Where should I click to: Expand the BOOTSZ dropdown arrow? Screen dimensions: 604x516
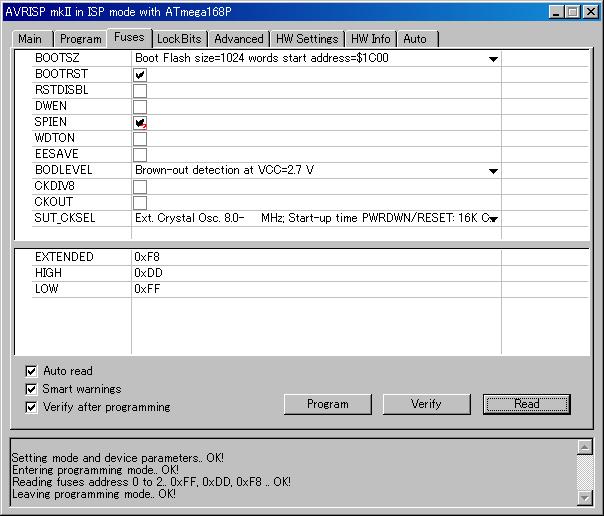pyautogui.click(x=493, y=59)
